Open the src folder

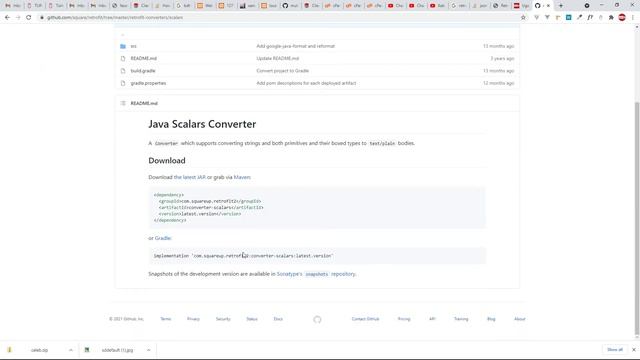click(133, 46)
